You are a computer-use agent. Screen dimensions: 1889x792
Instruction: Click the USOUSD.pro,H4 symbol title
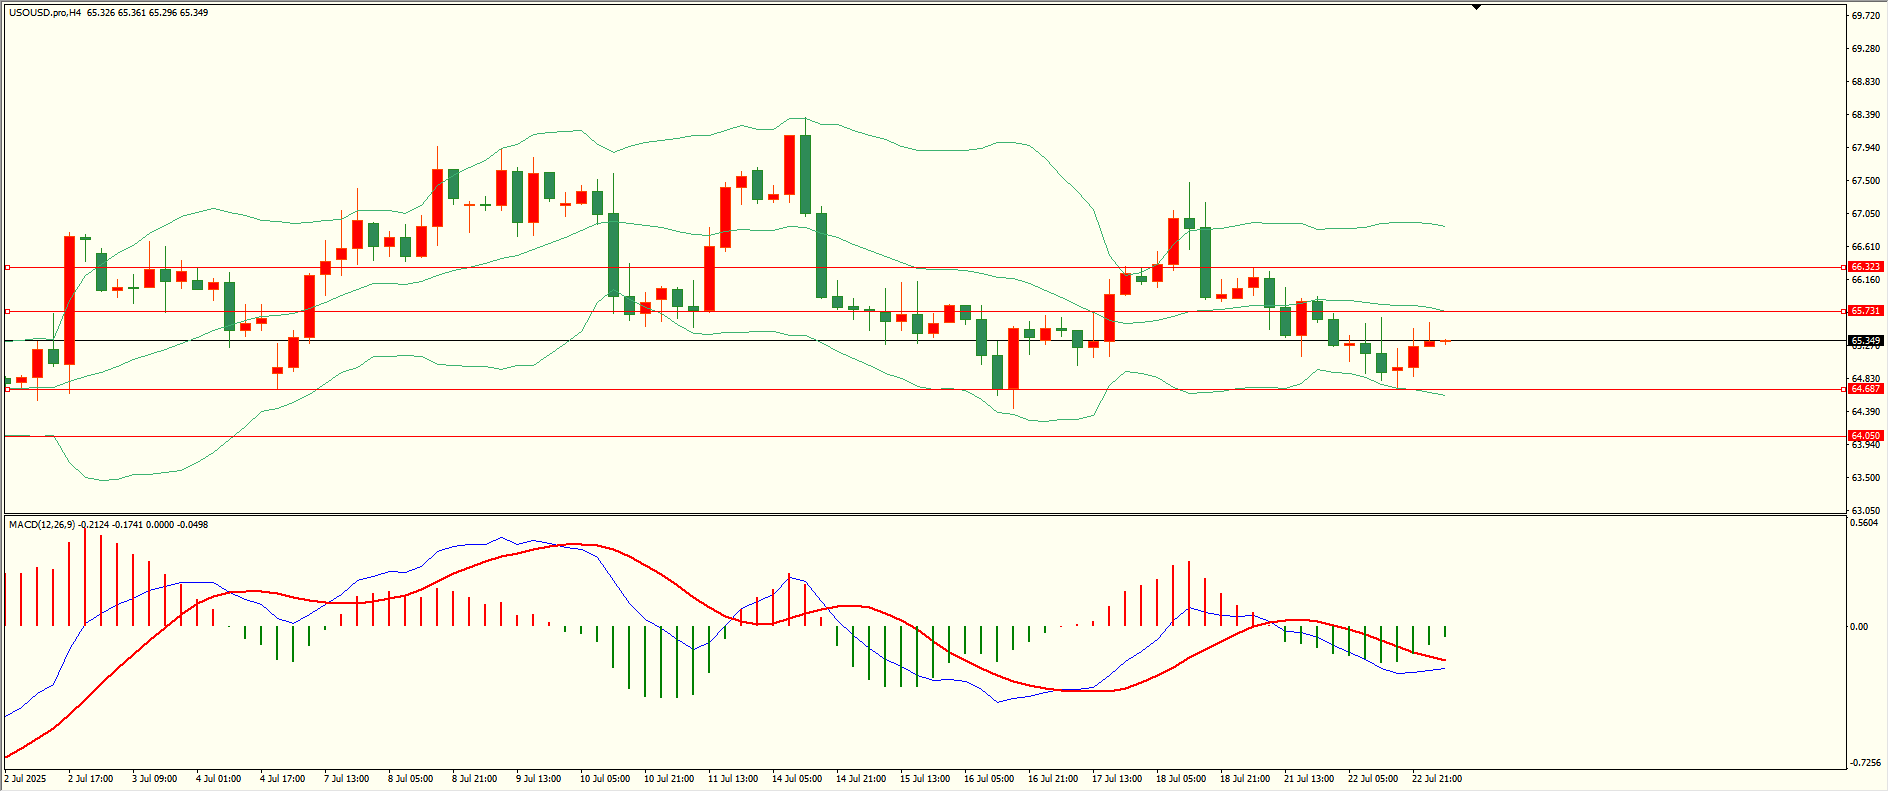pyautogui.click(x=45, y=13)
